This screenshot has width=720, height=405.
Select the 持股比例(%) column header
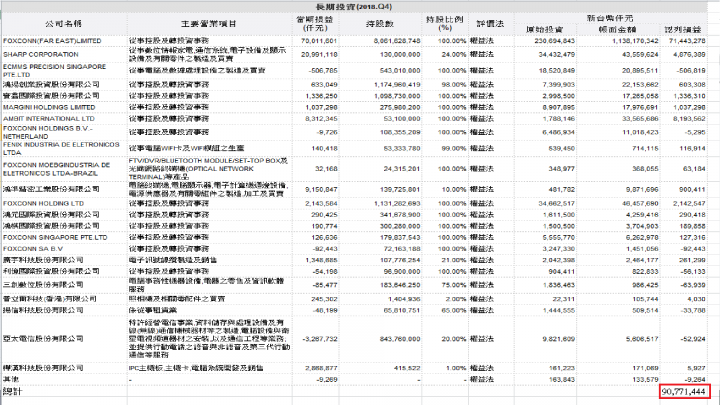[x=444, y=24]
